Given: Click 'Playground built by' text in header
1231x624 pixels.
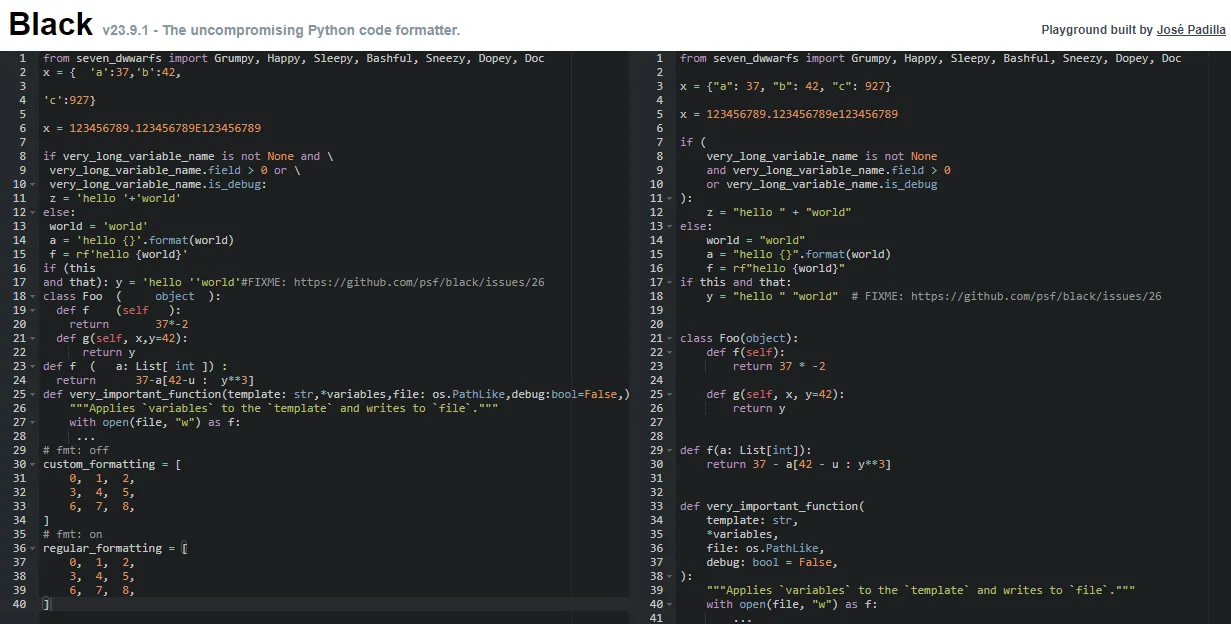Looking at the screenshot, I should coord(1097,30).
